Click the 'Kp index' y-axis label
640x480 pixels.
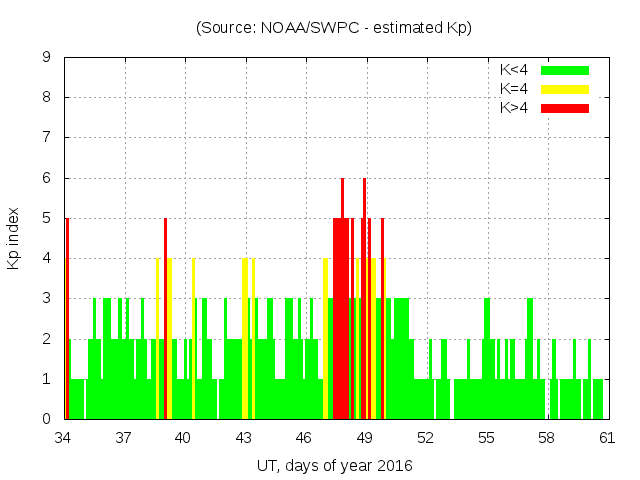tap(14, 240)
